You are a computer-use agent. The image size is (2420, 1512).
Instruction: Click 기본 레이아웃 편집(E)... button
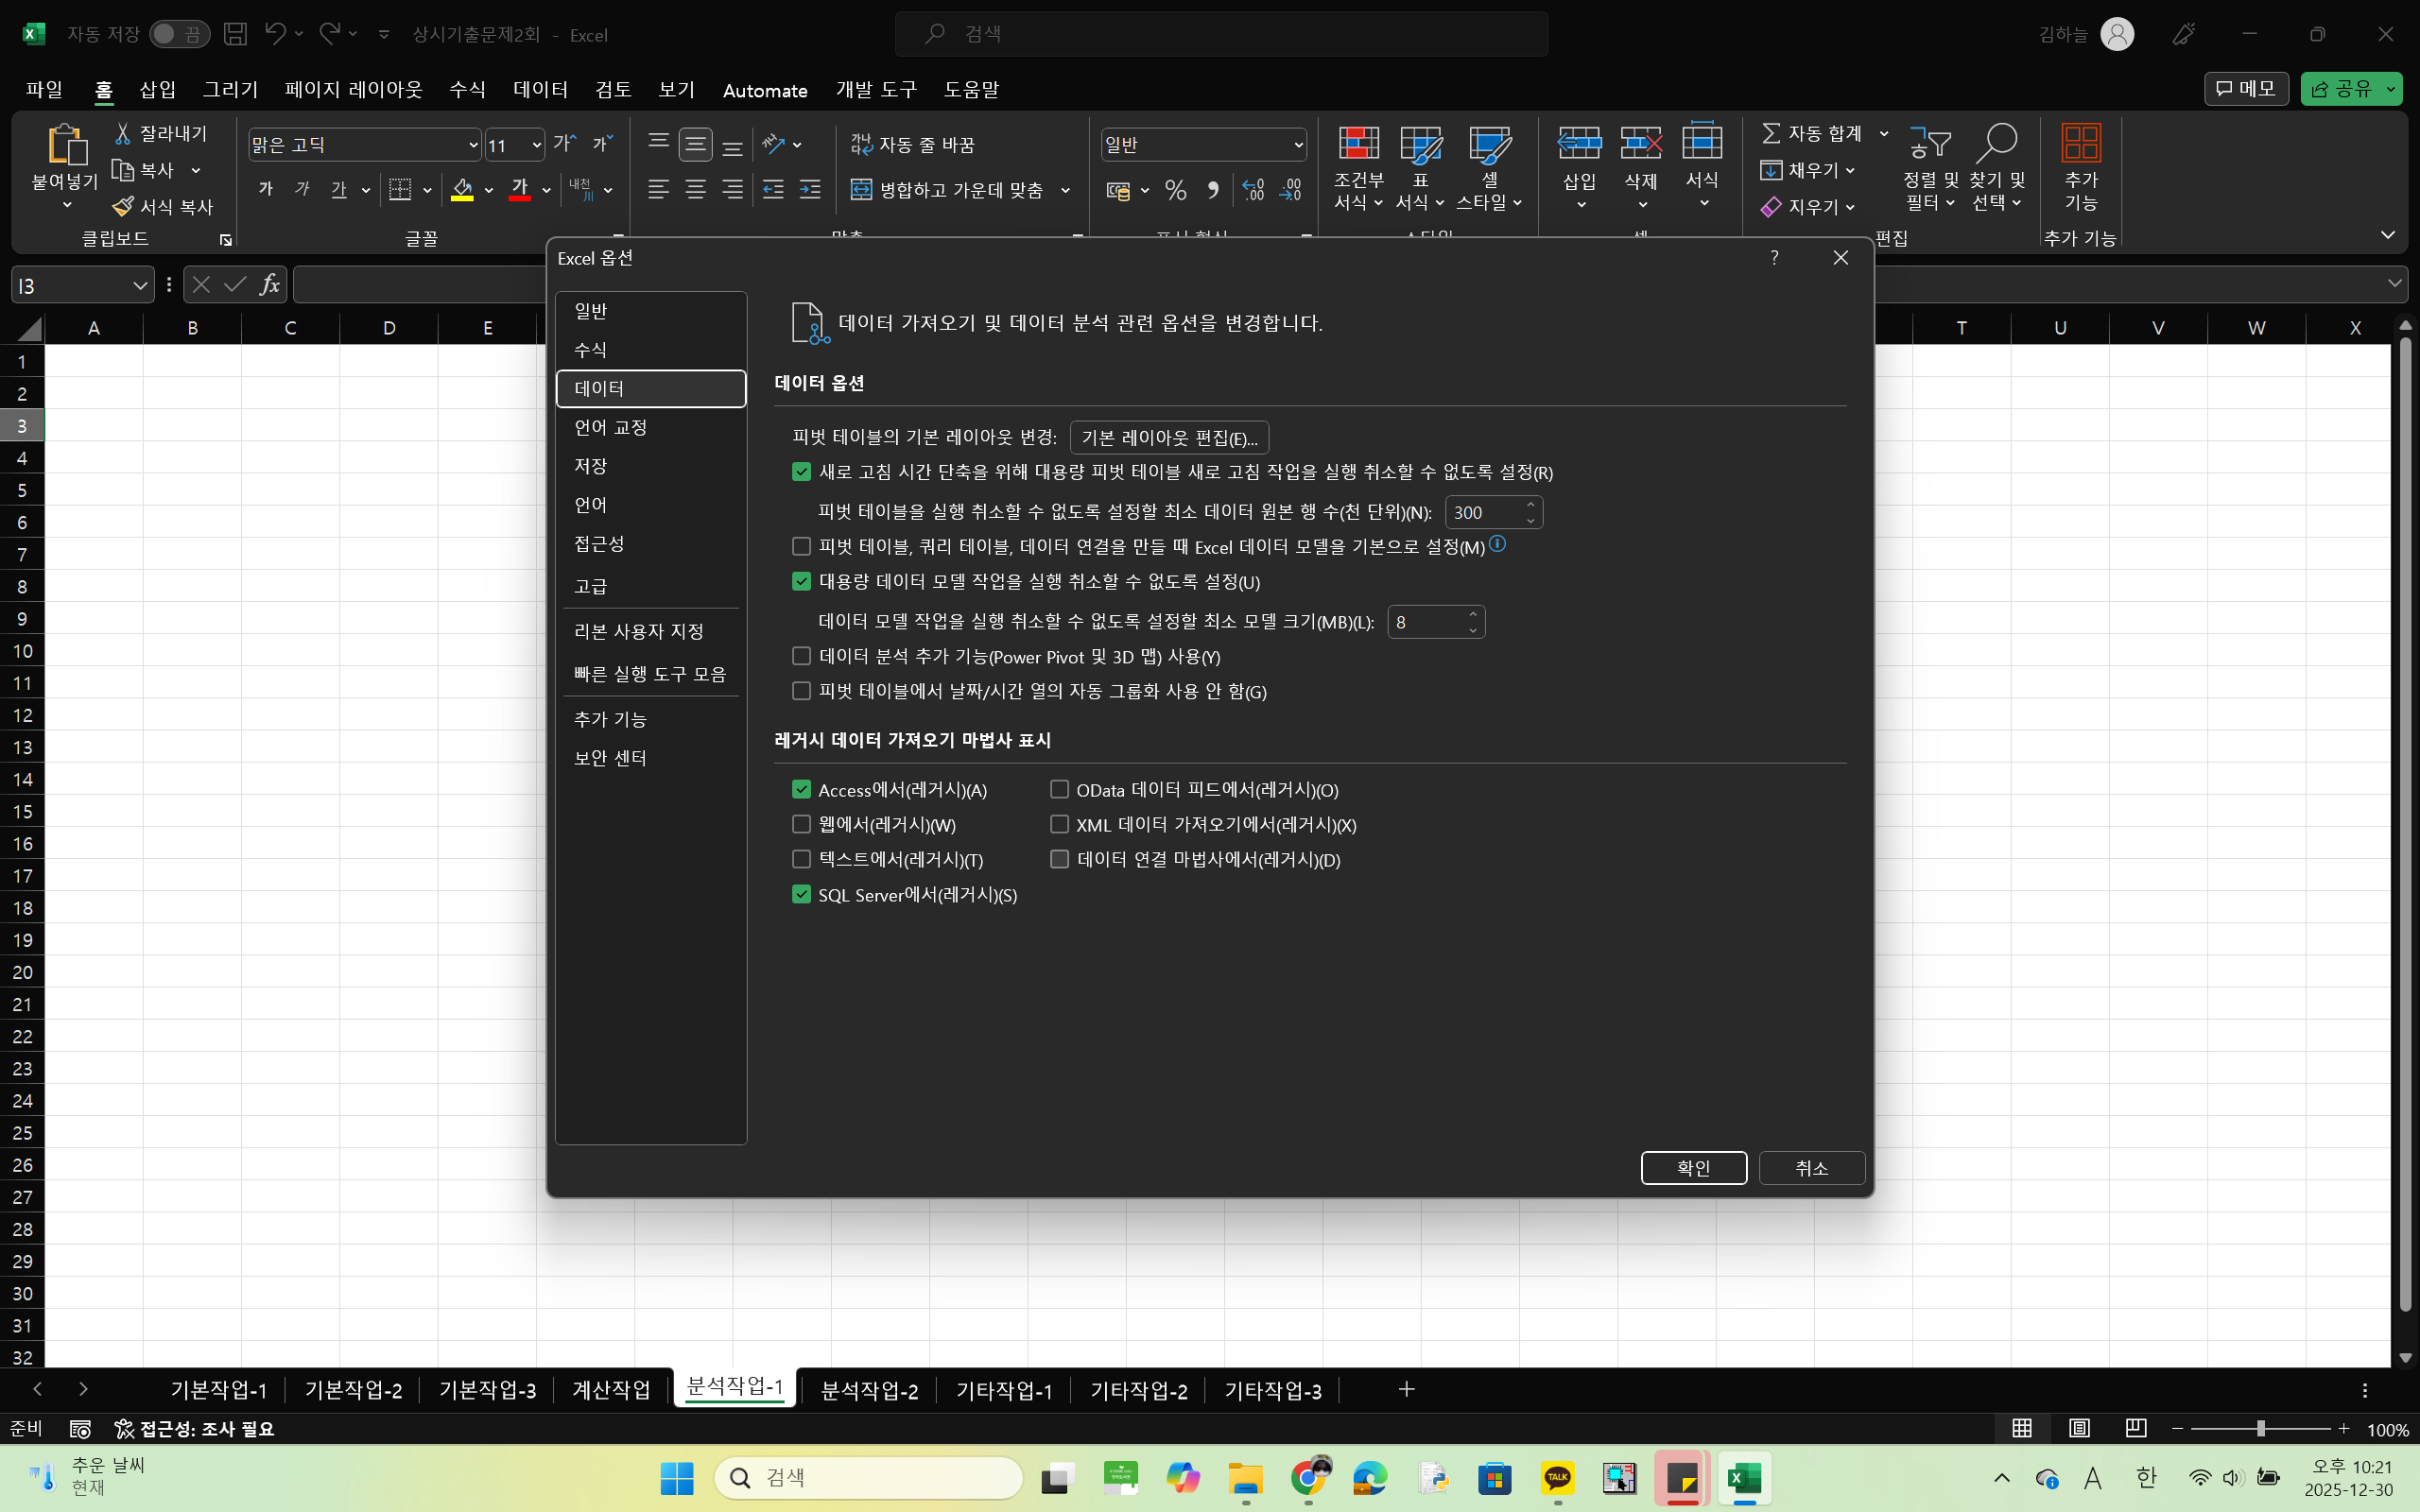pos(1169,438)
